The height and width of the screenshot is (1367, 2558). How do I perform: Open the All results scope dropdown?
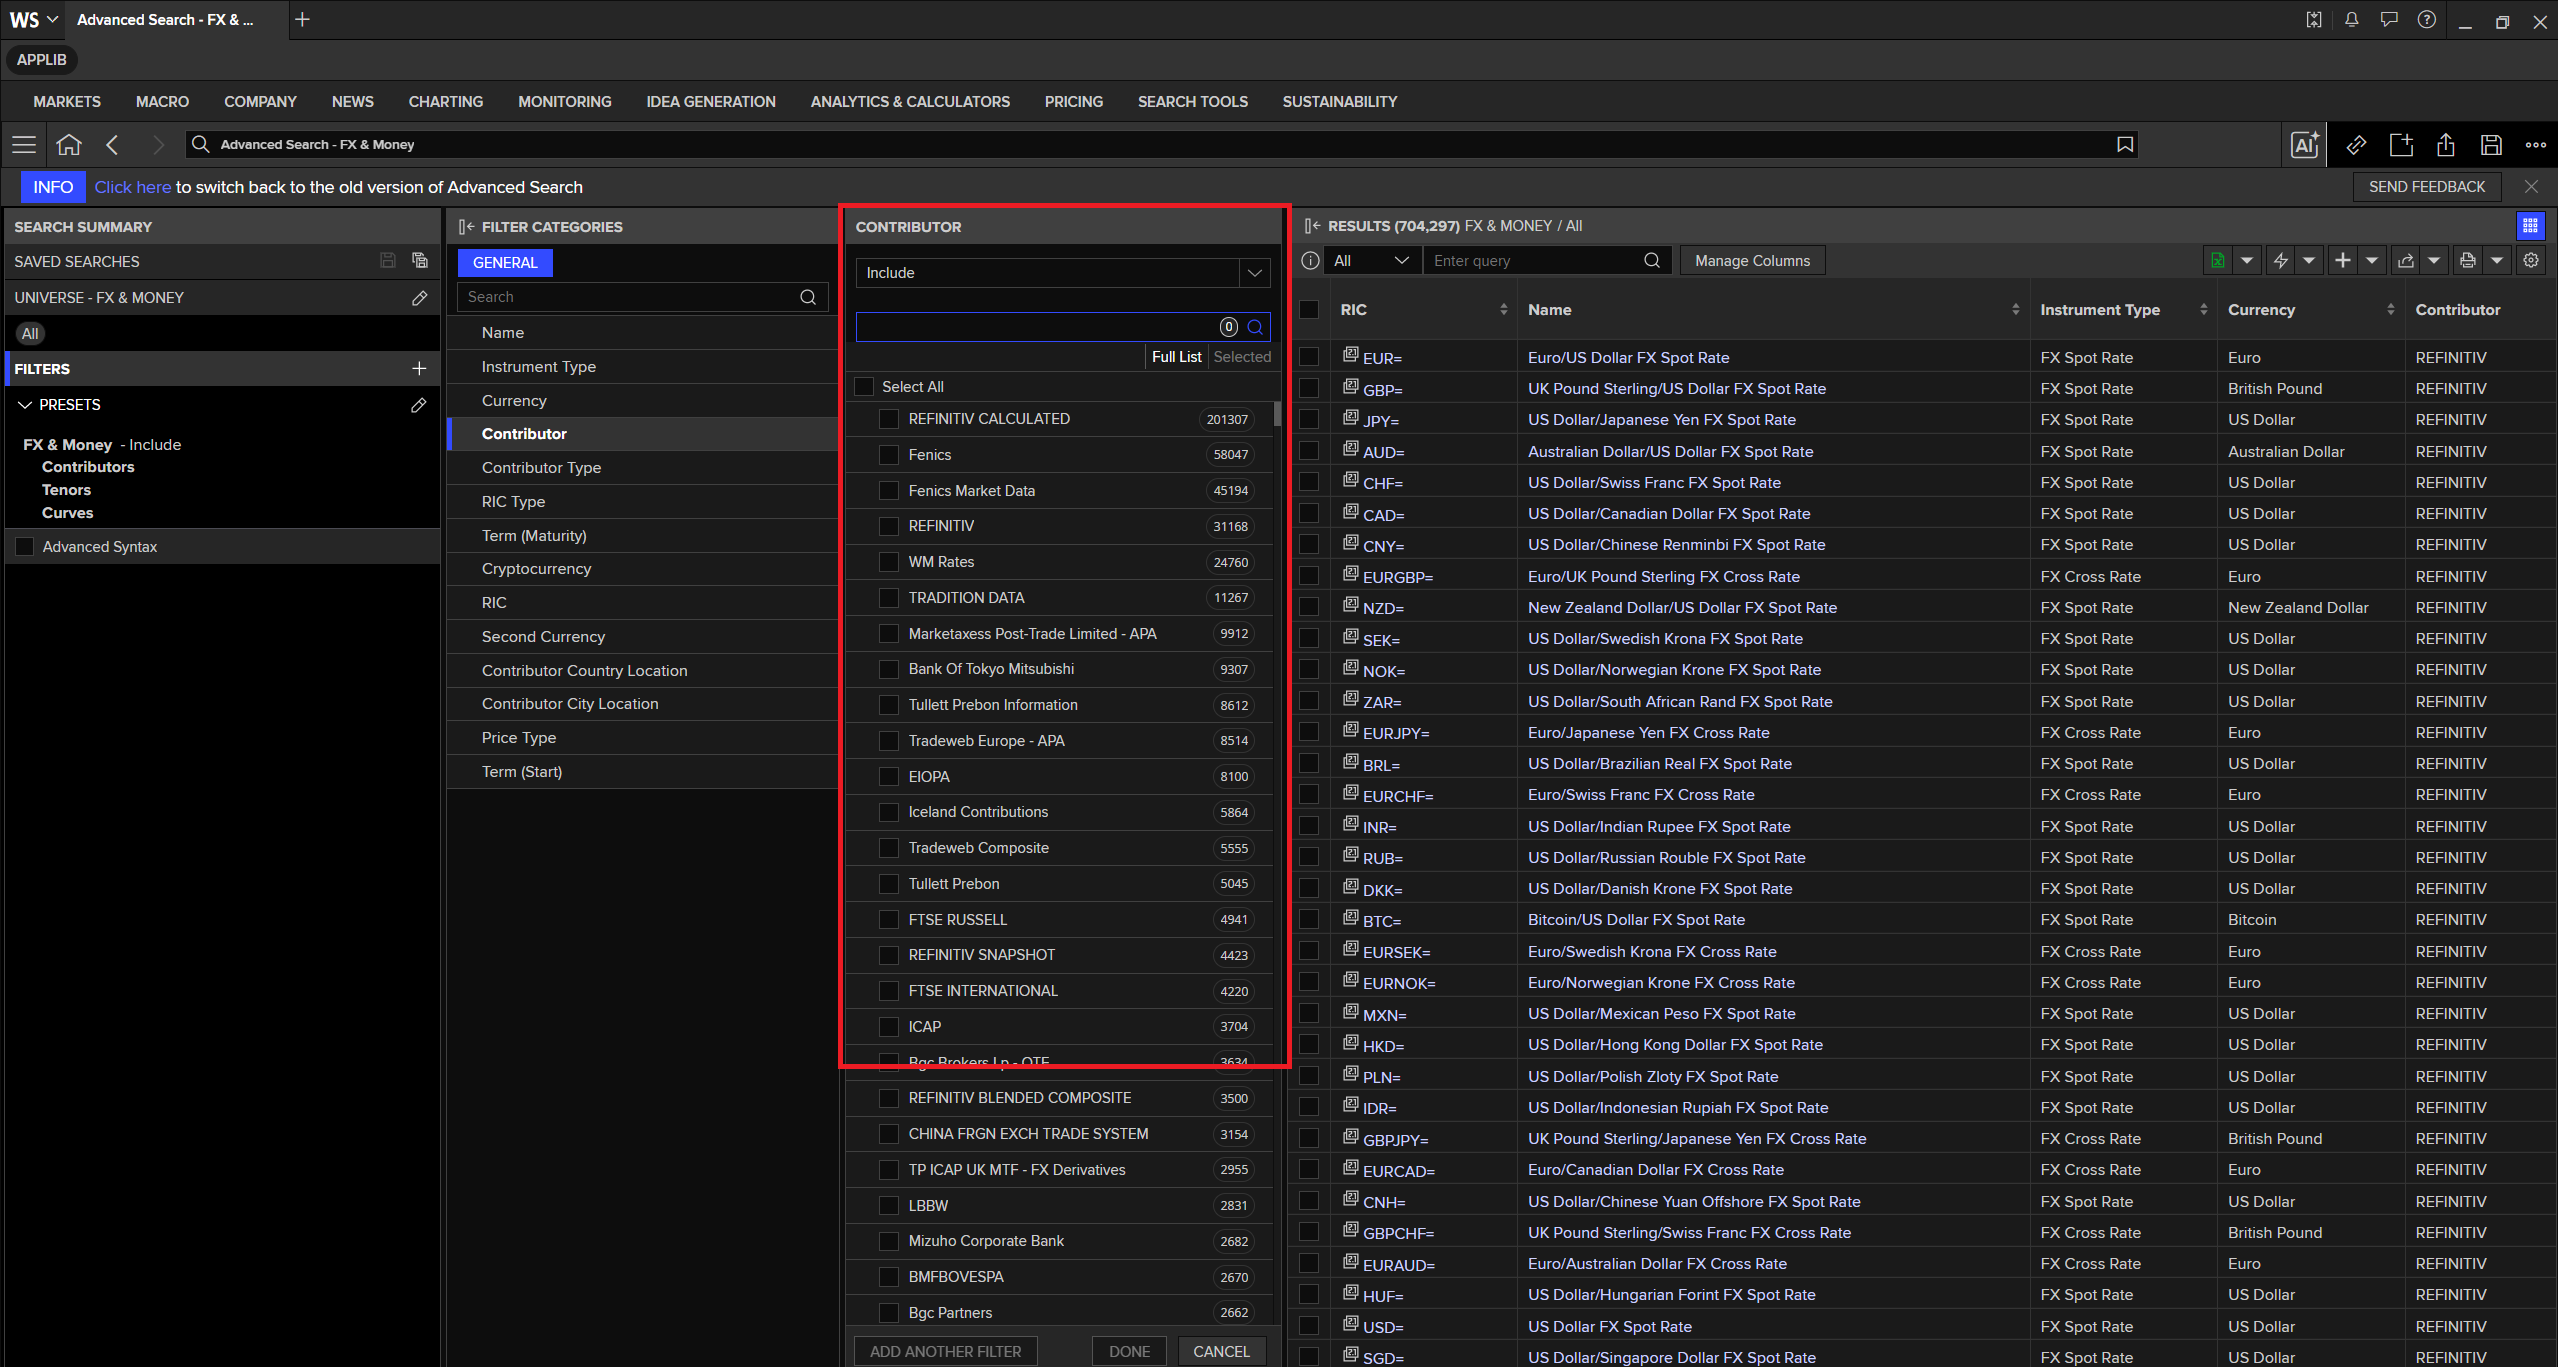[1371, 261]
